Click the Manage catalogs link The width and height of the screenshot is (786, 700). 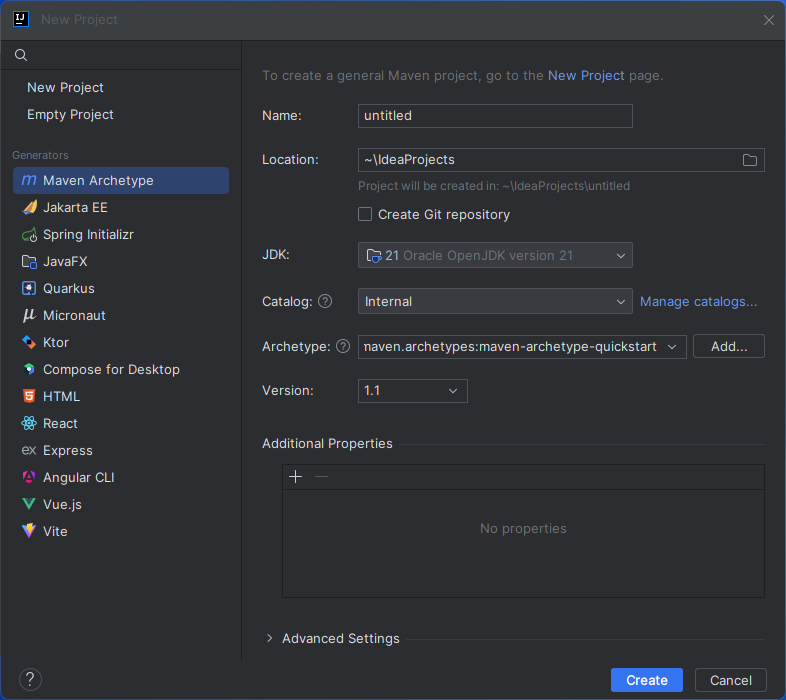pyautogui.click(x=698, y=301)
